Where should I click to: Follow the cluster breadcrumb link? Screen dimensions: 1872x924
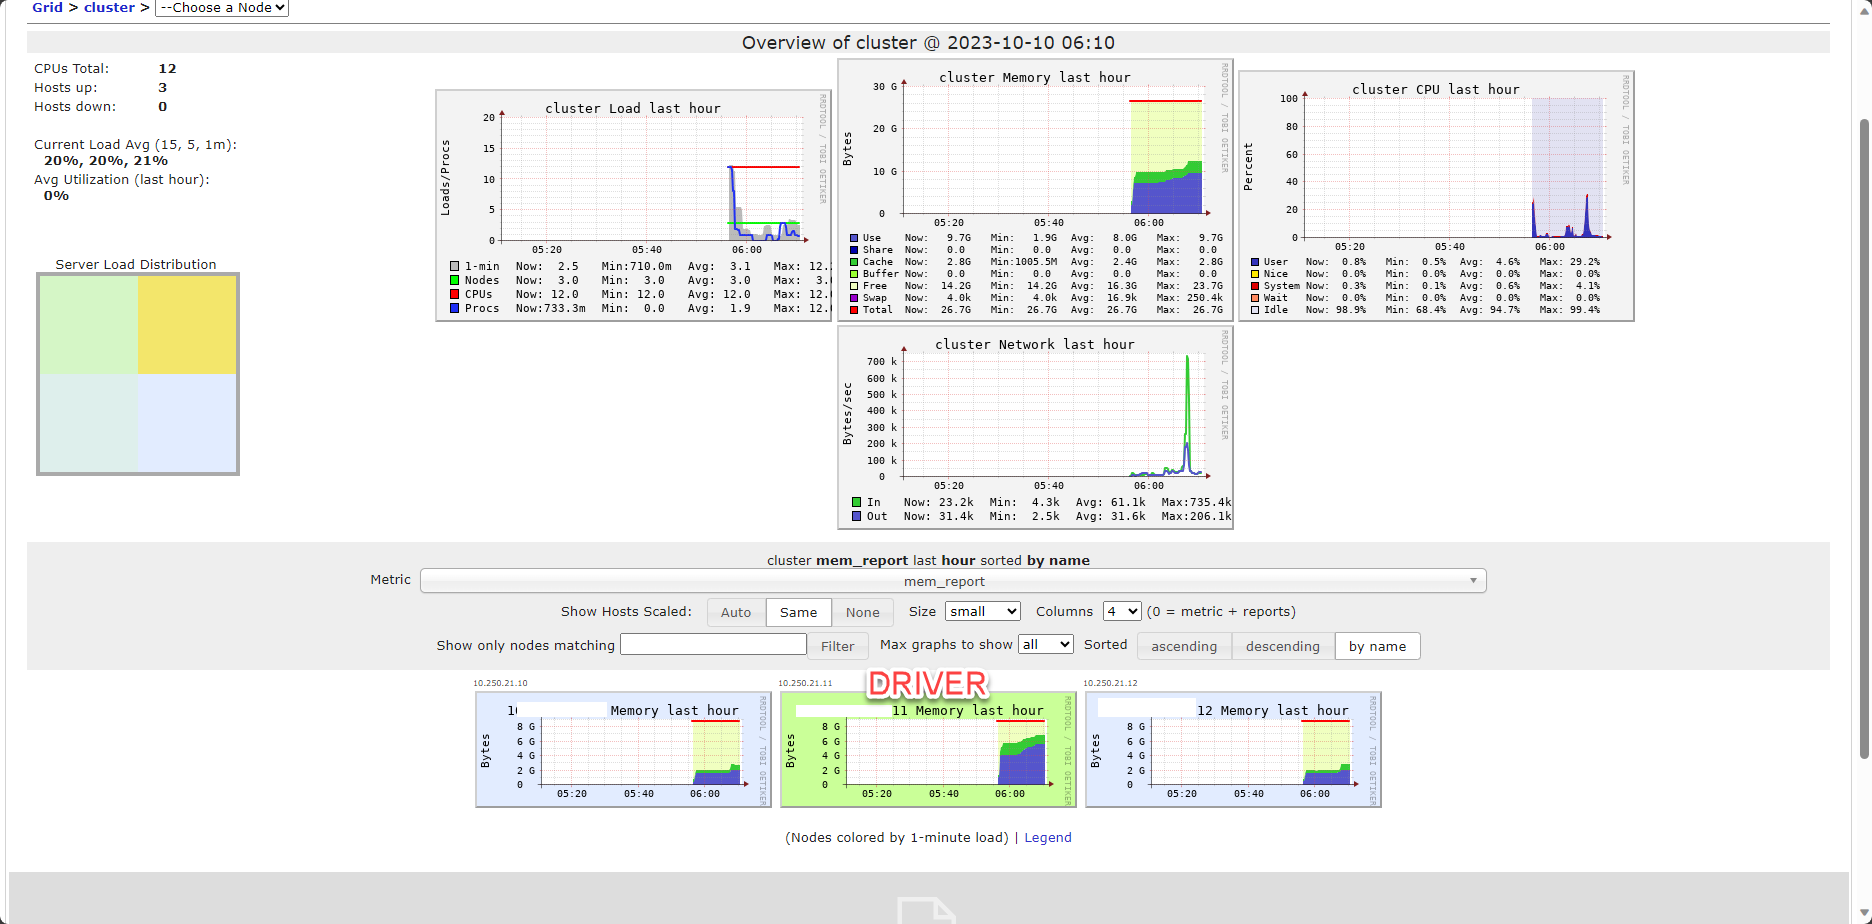click(x=109, y=8)
